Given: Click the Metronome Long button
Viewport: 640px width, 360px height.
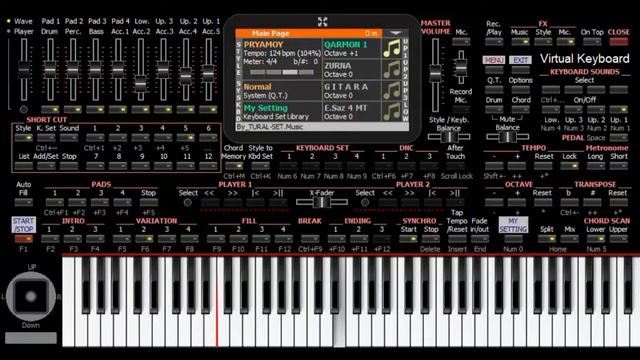Looking at the screenshot, I should (x=596, y=166).
